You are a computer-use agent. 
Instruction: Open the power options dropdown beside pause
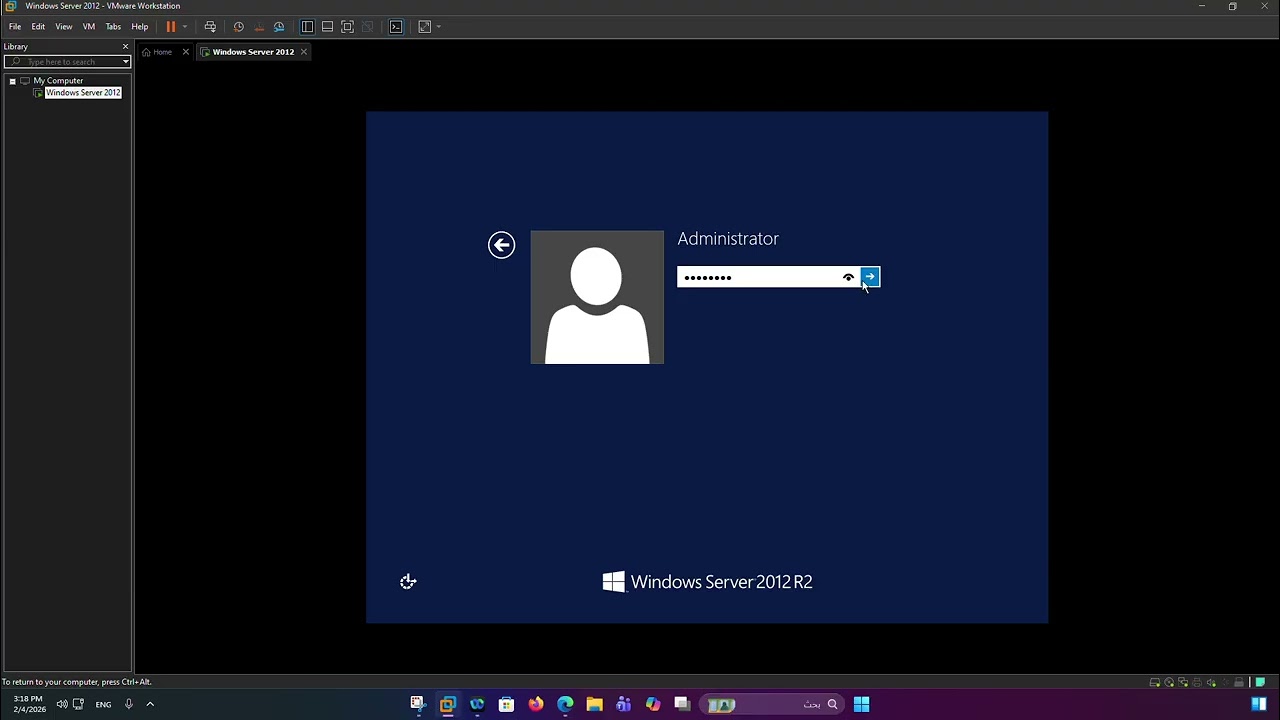click(185, 27)
